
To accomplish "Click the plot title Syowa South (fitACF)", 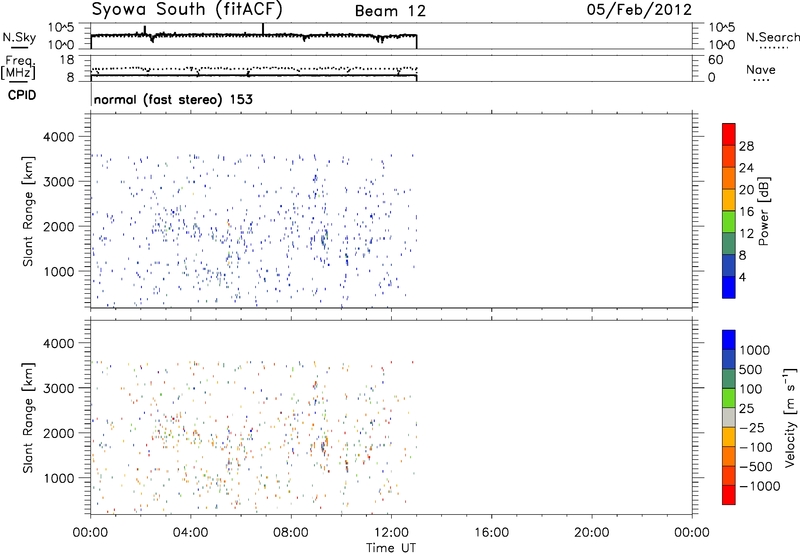I will (187, 10).
